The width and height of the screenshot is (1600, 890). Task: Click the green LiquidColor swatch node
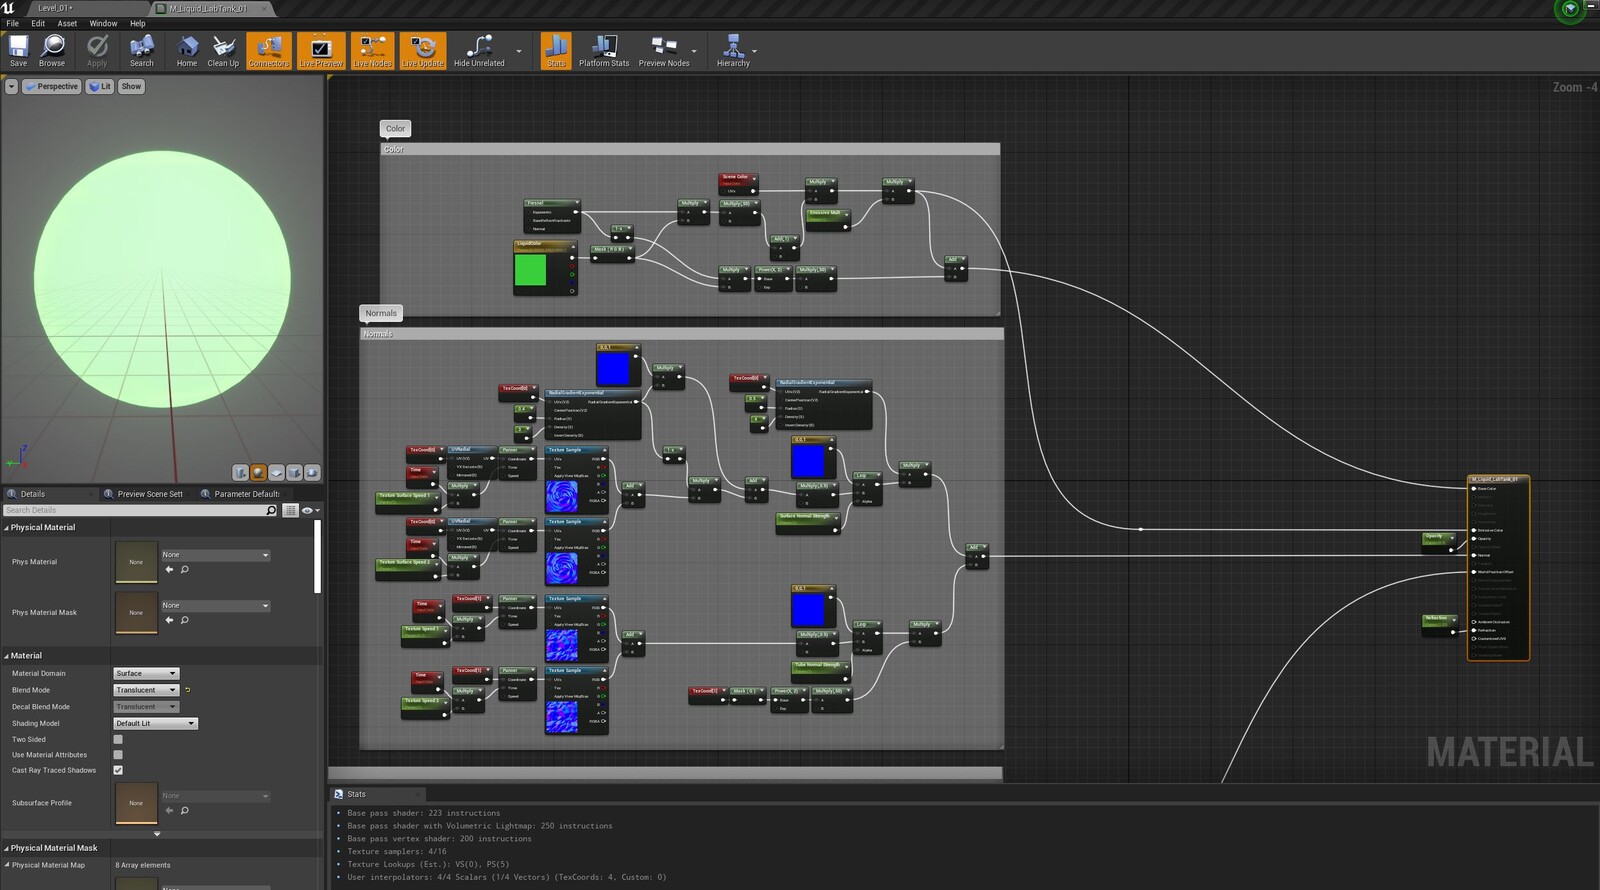click(x=530, y=270)
